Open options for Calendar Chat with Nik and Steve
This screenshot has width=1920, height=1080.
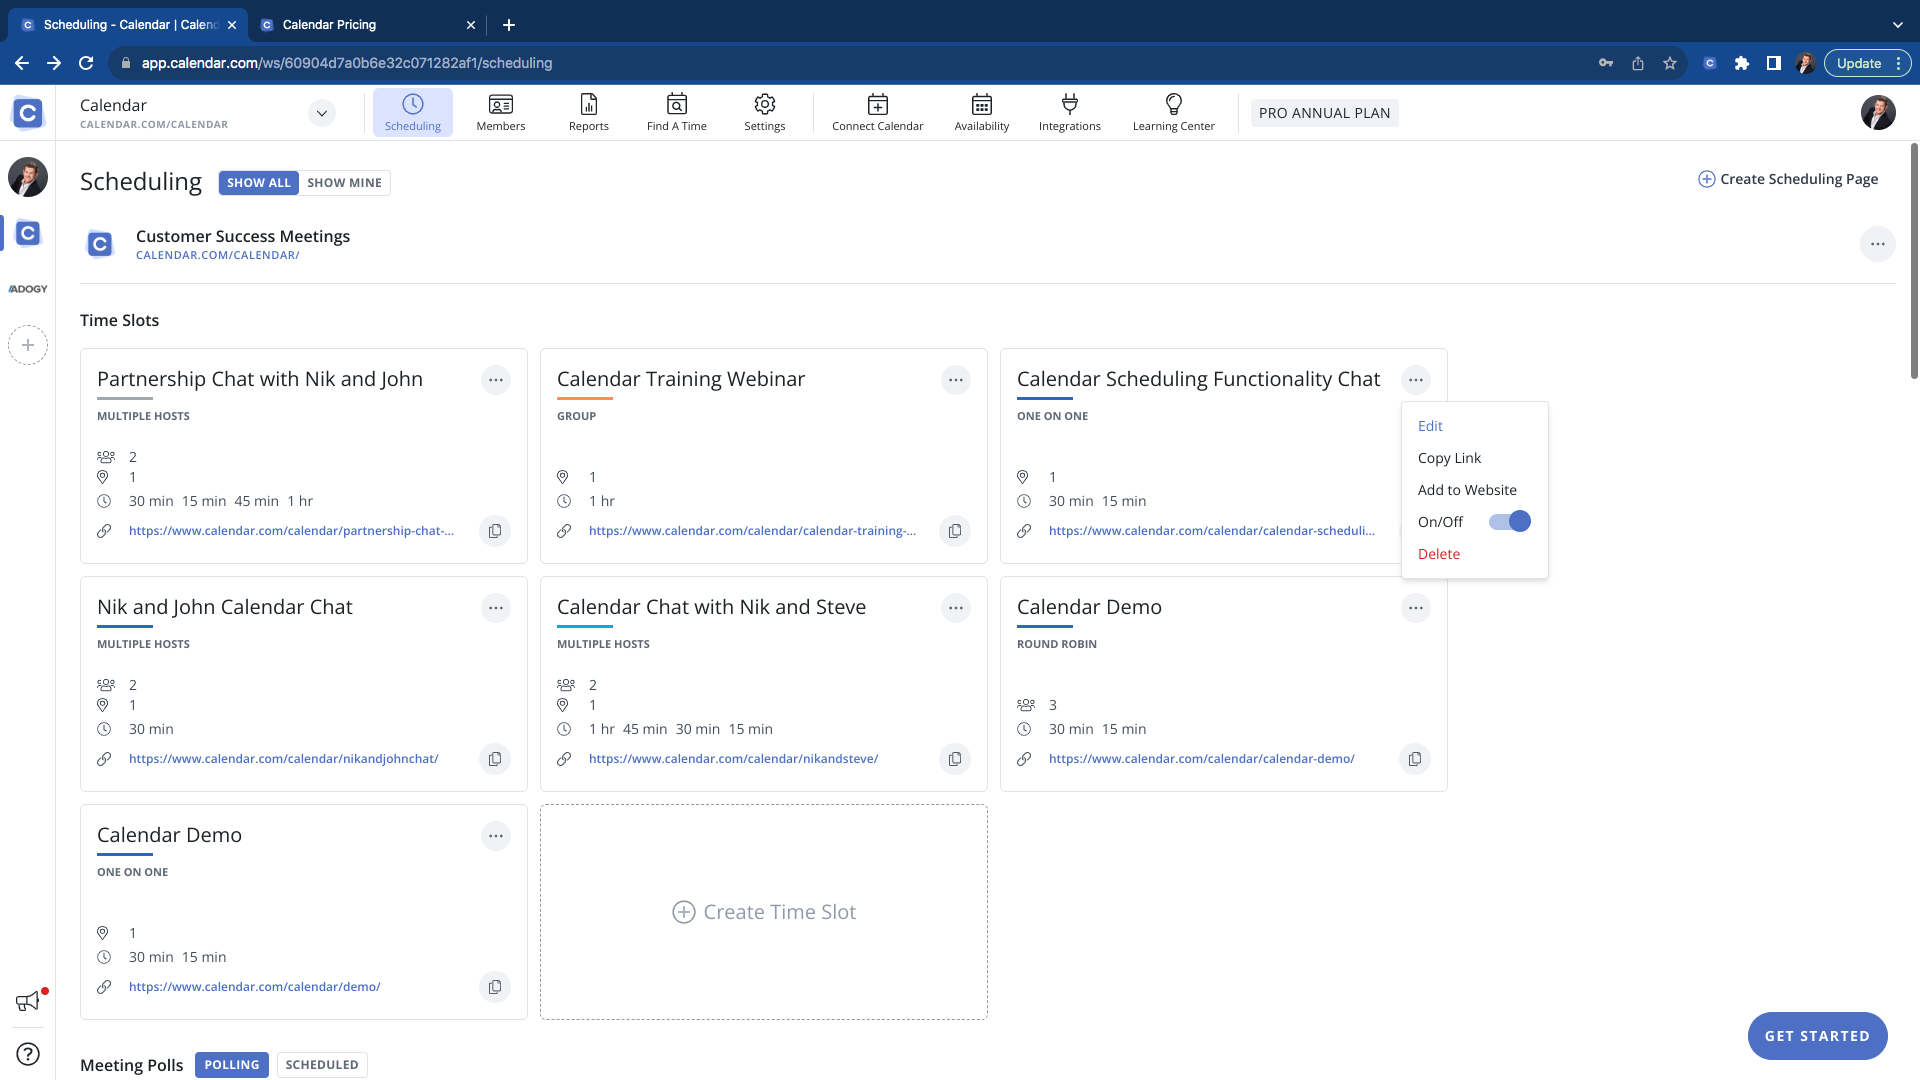(955, 608)
